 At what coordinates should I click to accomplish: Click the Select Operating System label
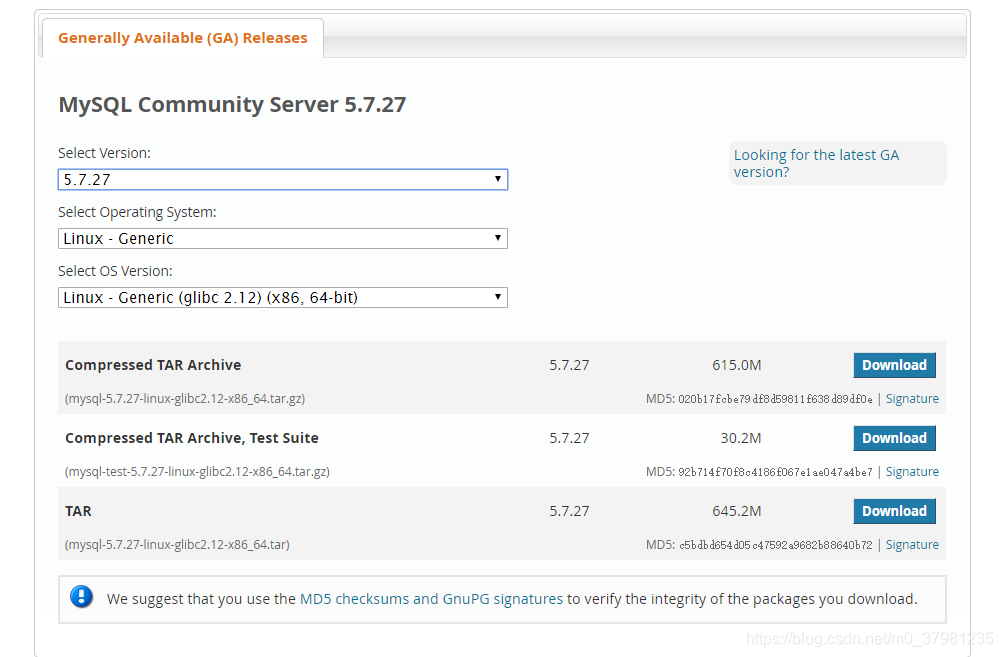(137, 212)
